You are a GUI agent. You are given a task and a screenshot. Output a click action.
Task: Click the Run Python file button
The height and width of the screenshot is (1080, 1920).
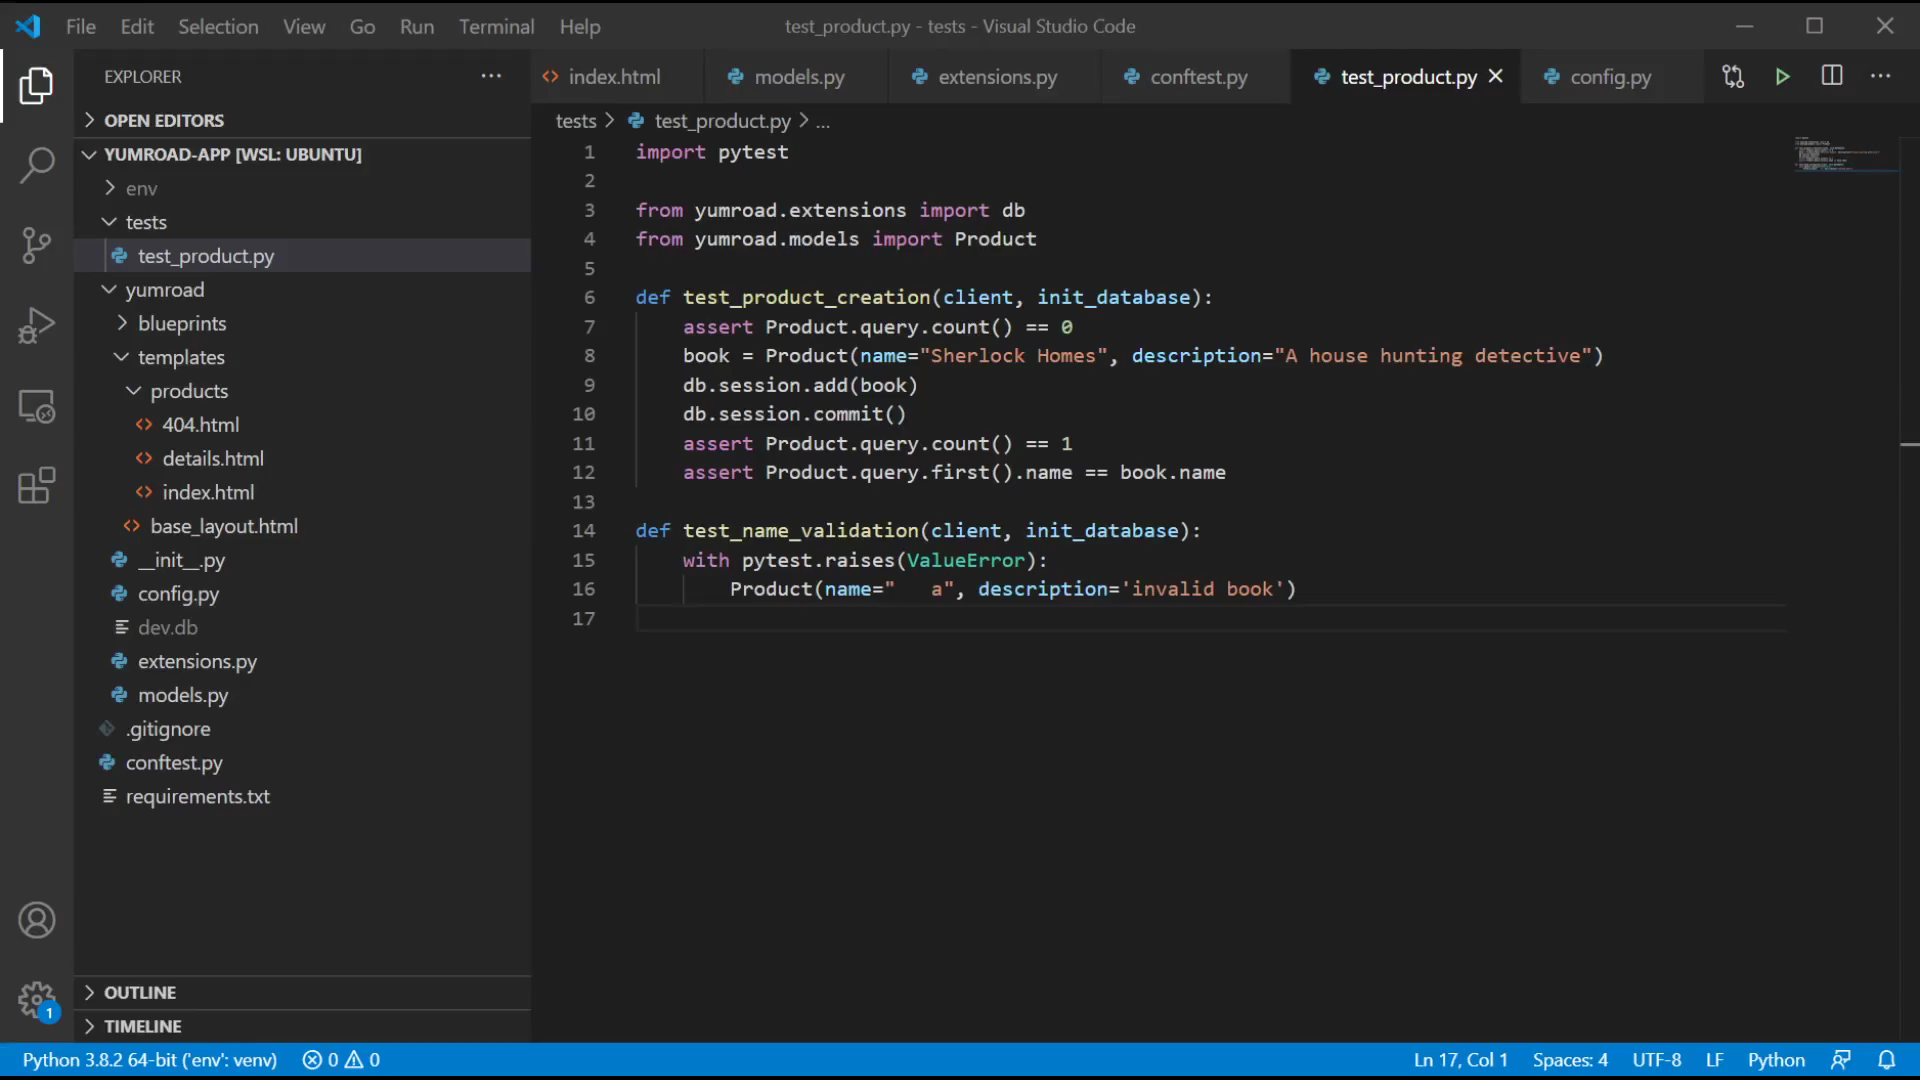pos(1783,75)
